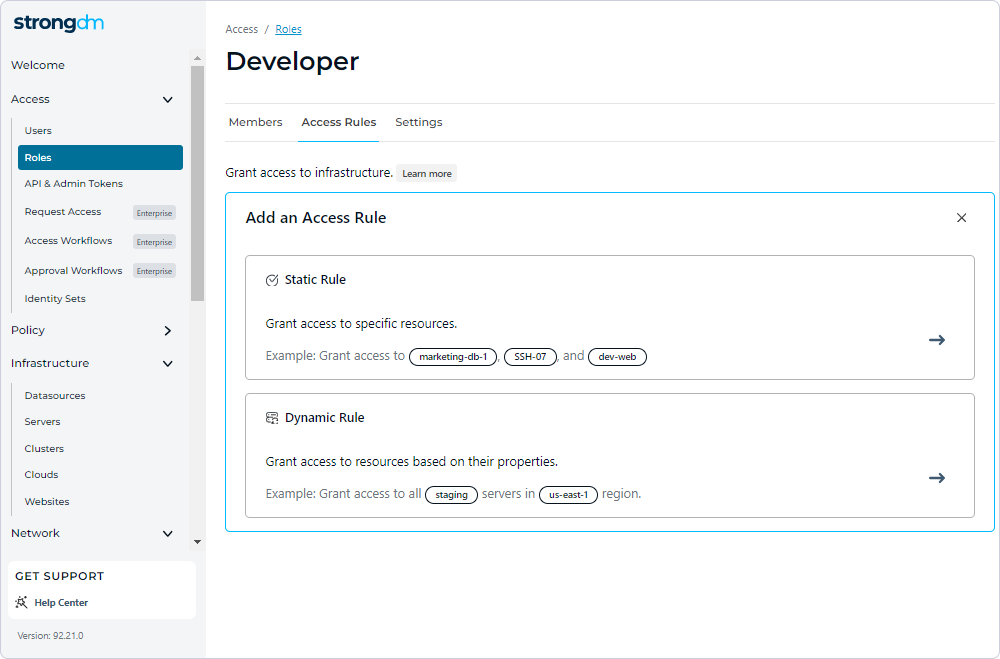Viewport: 1000px width, 659px height.
Task: Expand the Policy section chevron
Action: [x=167, y=330]
